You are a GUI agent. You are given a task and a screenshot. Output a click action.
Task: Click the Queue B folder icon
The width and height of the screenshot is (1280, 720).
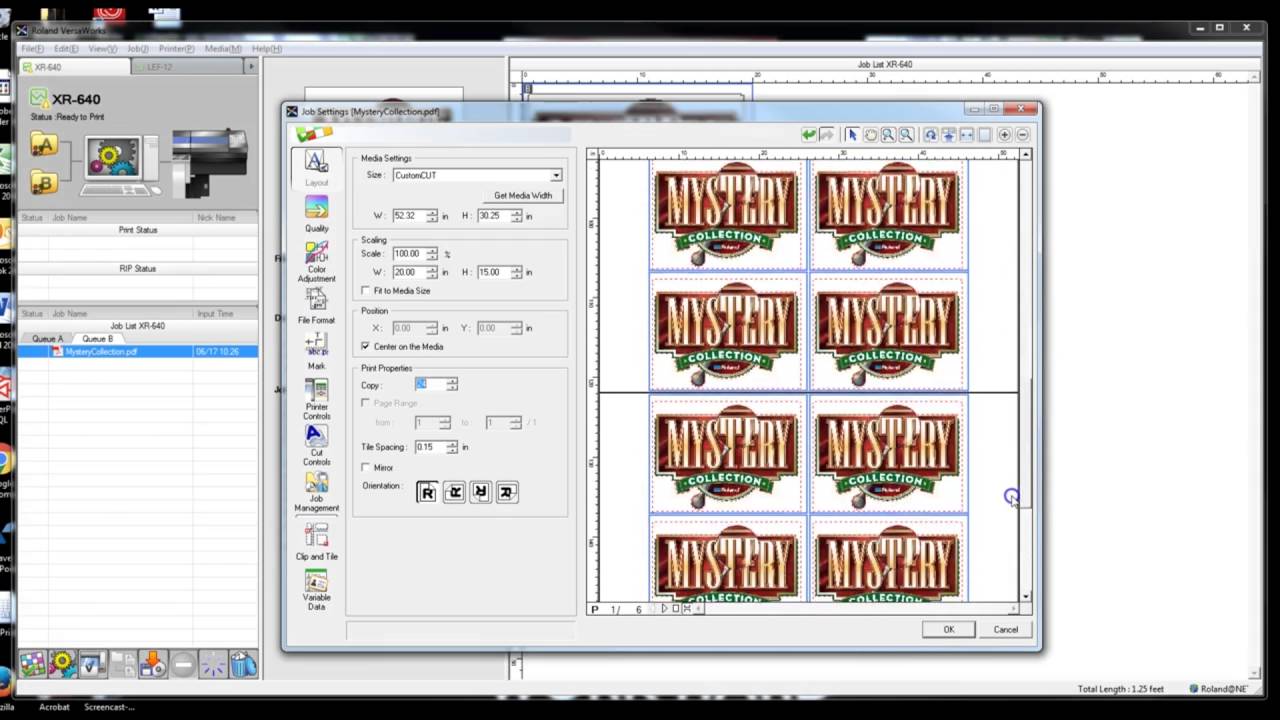(x=43, y=181)
